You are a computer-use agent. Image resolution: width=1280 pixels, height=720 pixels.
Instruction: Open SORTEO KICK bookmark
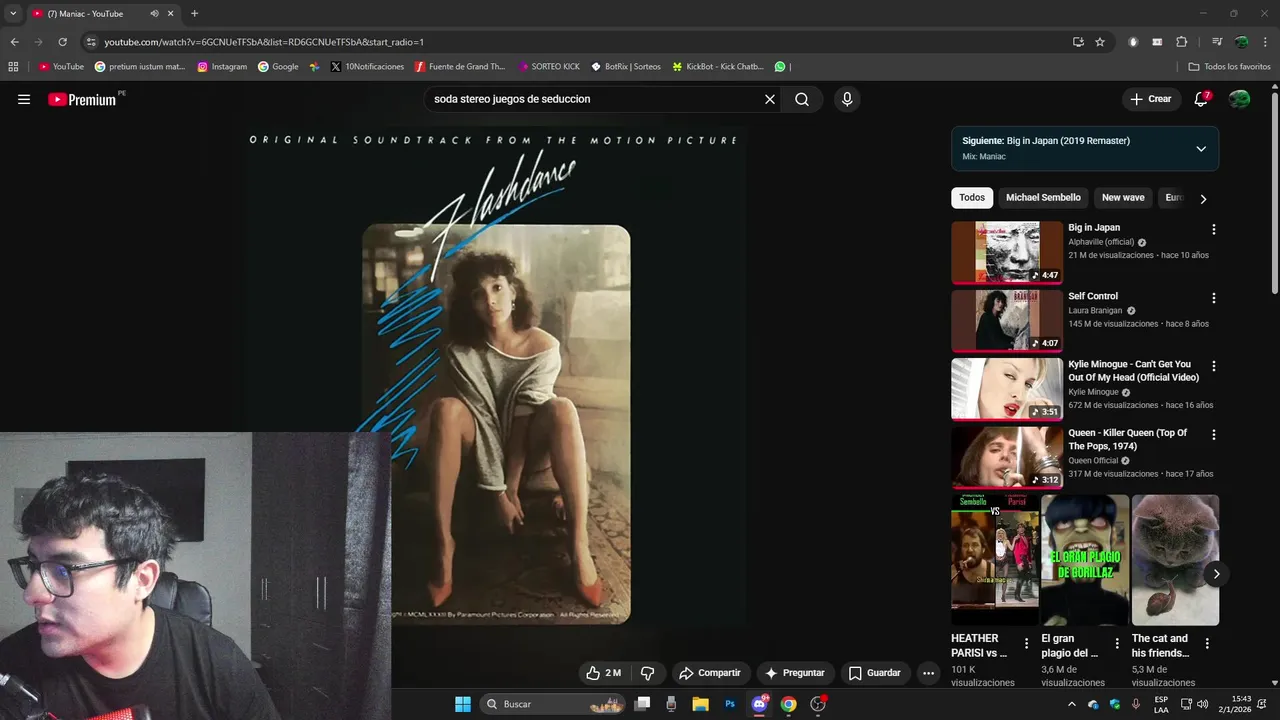(549, 67)
